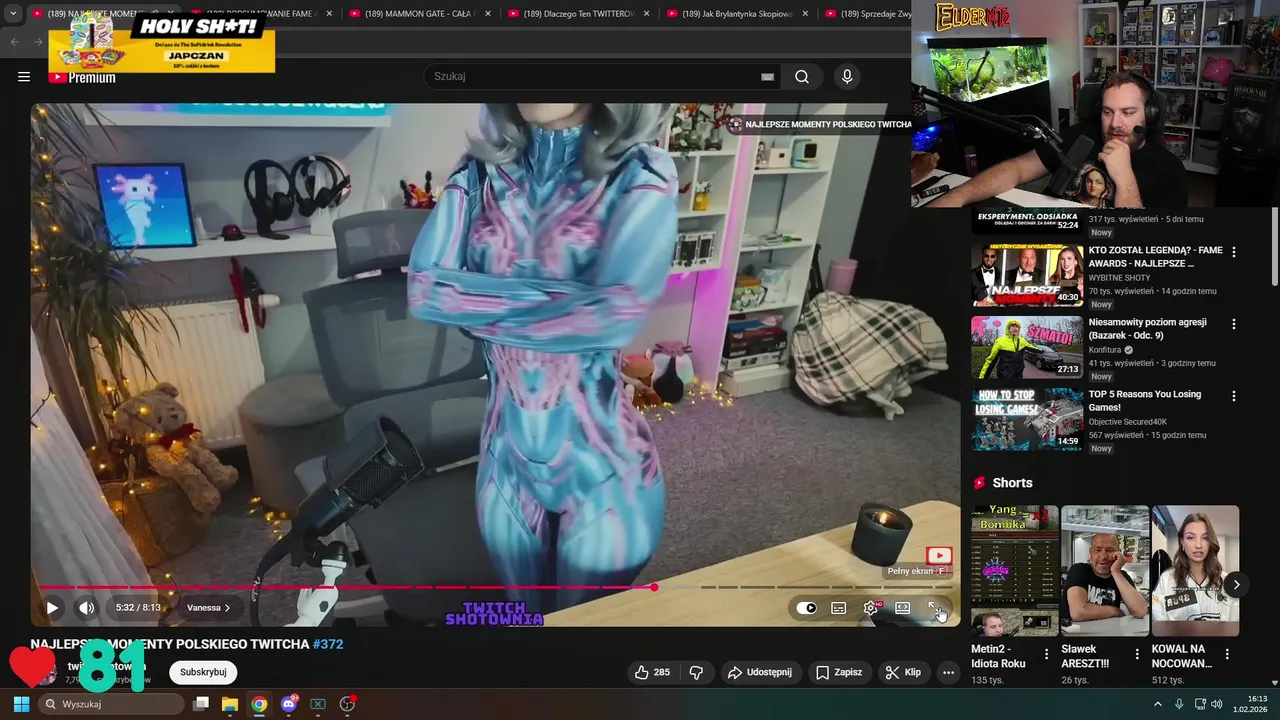This screenshot has width=1280, height=720.
Task: Open the #372 hashtag link
Action: [328, 644]
